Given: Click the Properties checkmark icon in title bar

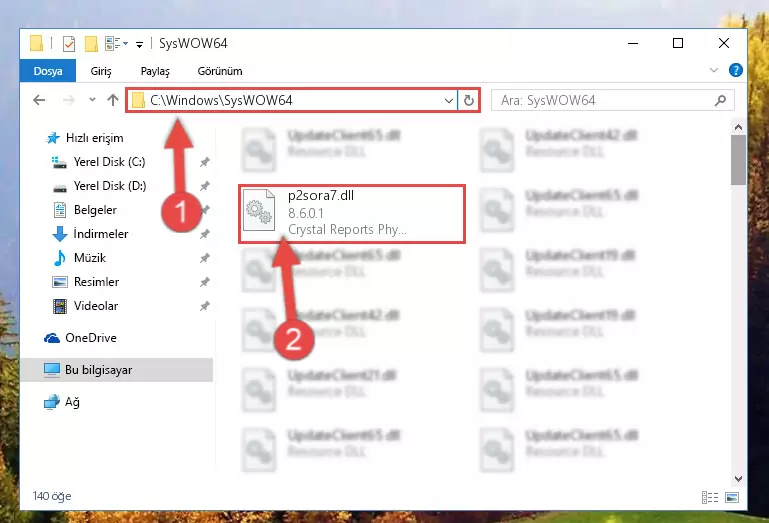Looking at the screenshot, I should point(69,44).
